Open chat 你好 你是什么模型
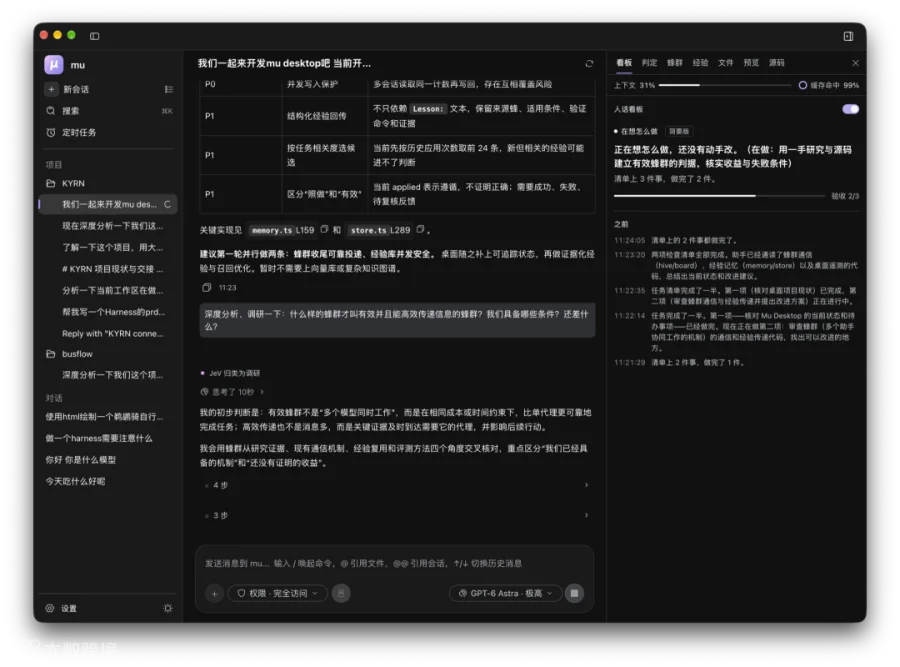This screenshot has height=667, width=900. click(108, 460)
